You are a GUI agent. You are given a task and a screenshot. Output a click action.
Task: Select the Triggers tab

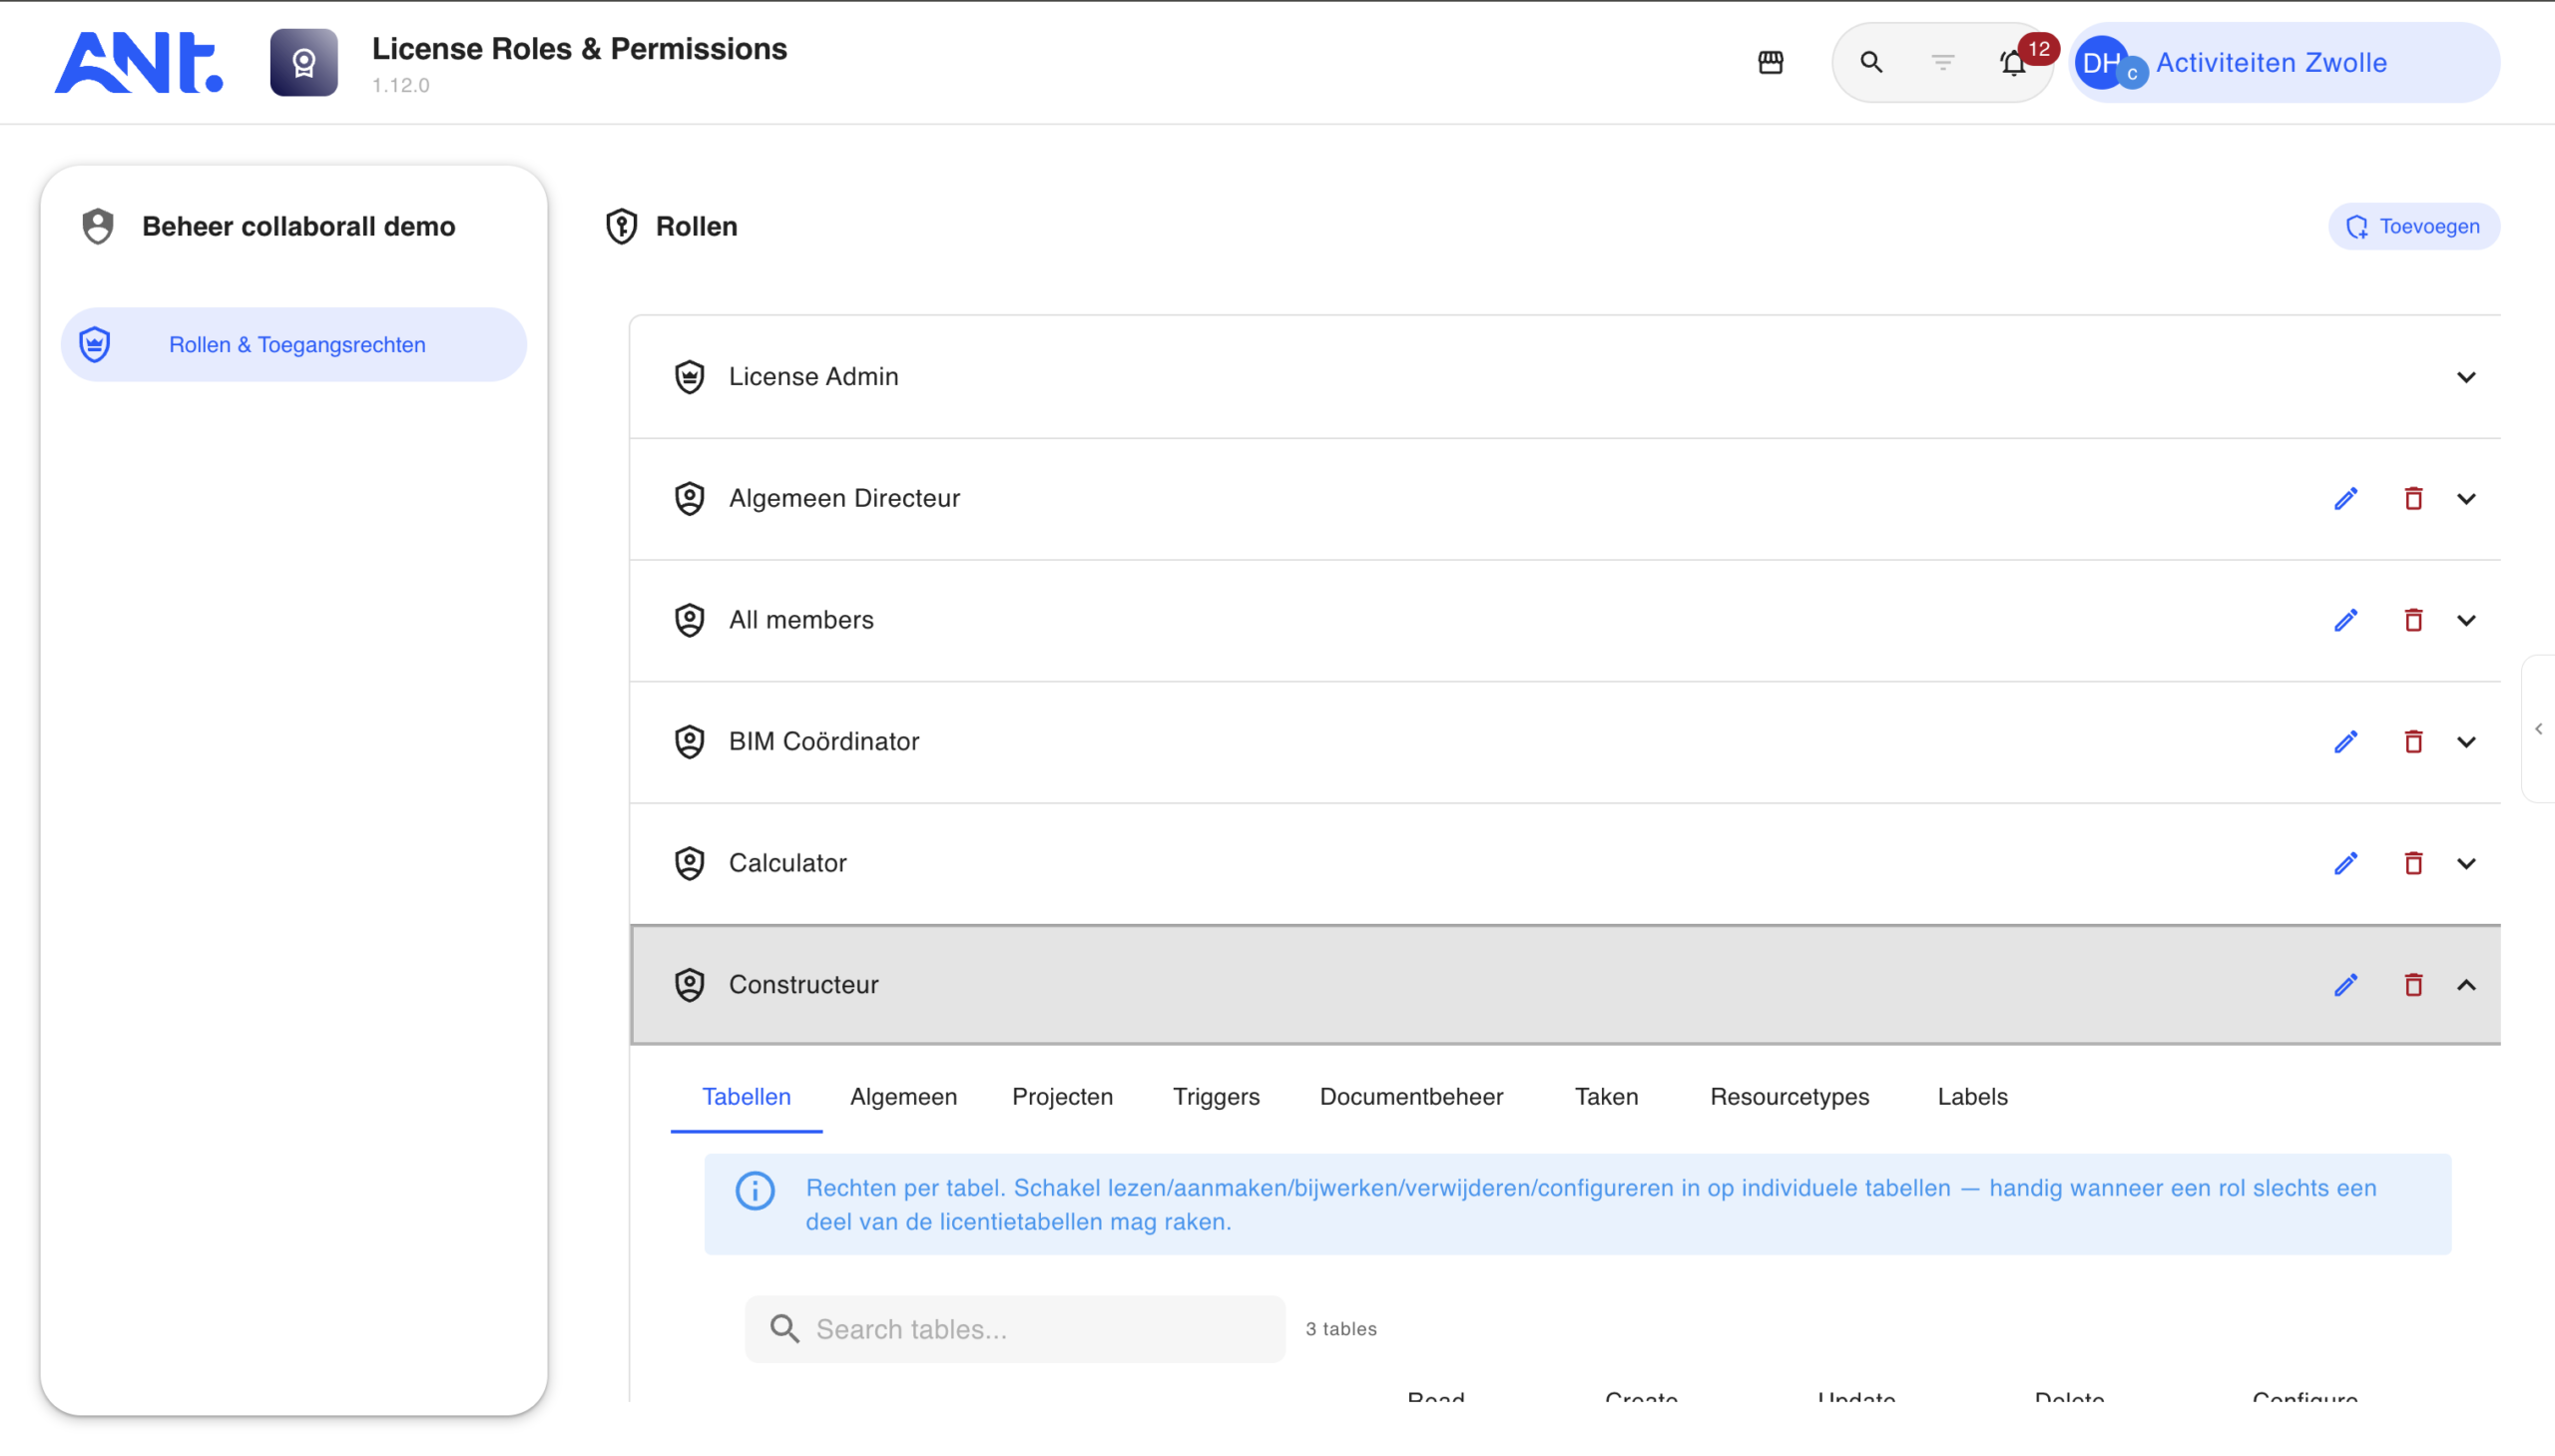click(x=1216, y=1097)
